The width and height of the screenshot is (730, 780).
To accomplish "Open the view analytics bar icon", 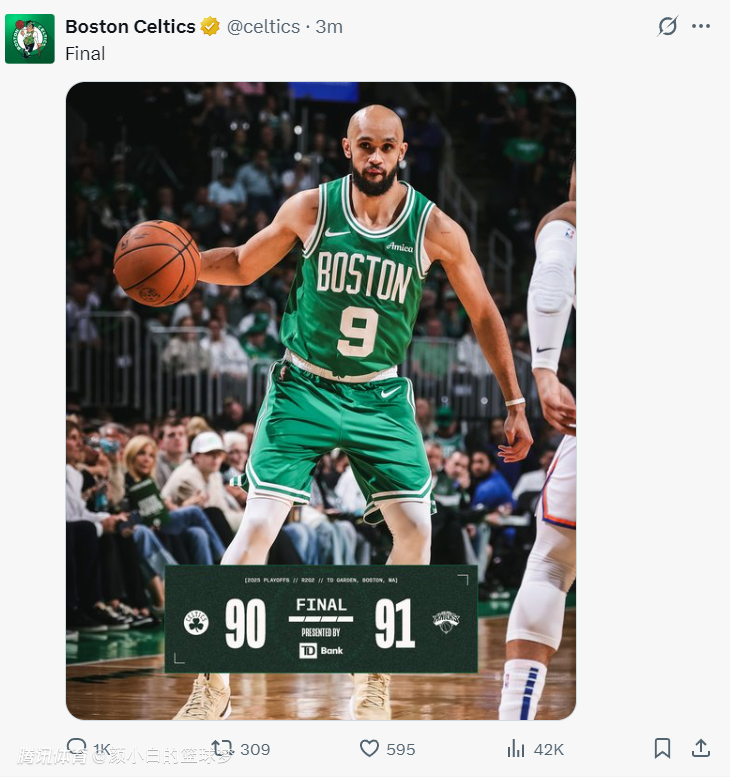I will pyautogui.click(x=516, y=748).
